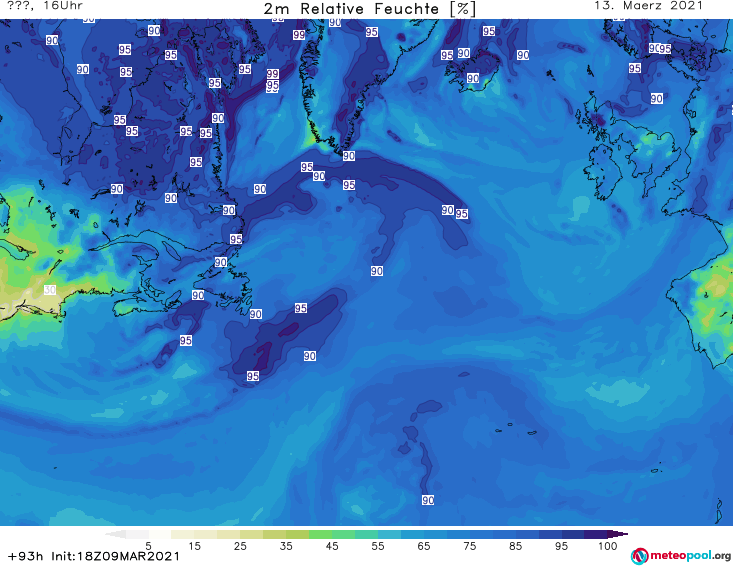Click the '65' tick label in the color legend
The height and width of the screenshot is (566, 733).
pyautogui.click(x=424, y=546)
